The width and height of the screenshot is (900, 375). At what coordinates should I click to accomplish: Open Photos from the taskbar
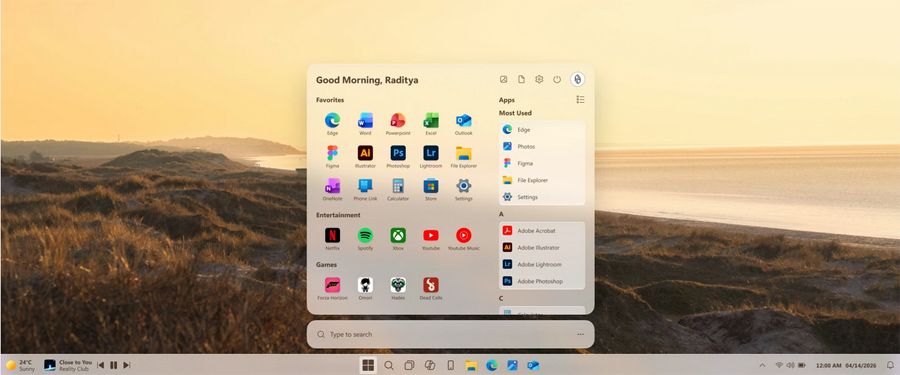point(512,365)
